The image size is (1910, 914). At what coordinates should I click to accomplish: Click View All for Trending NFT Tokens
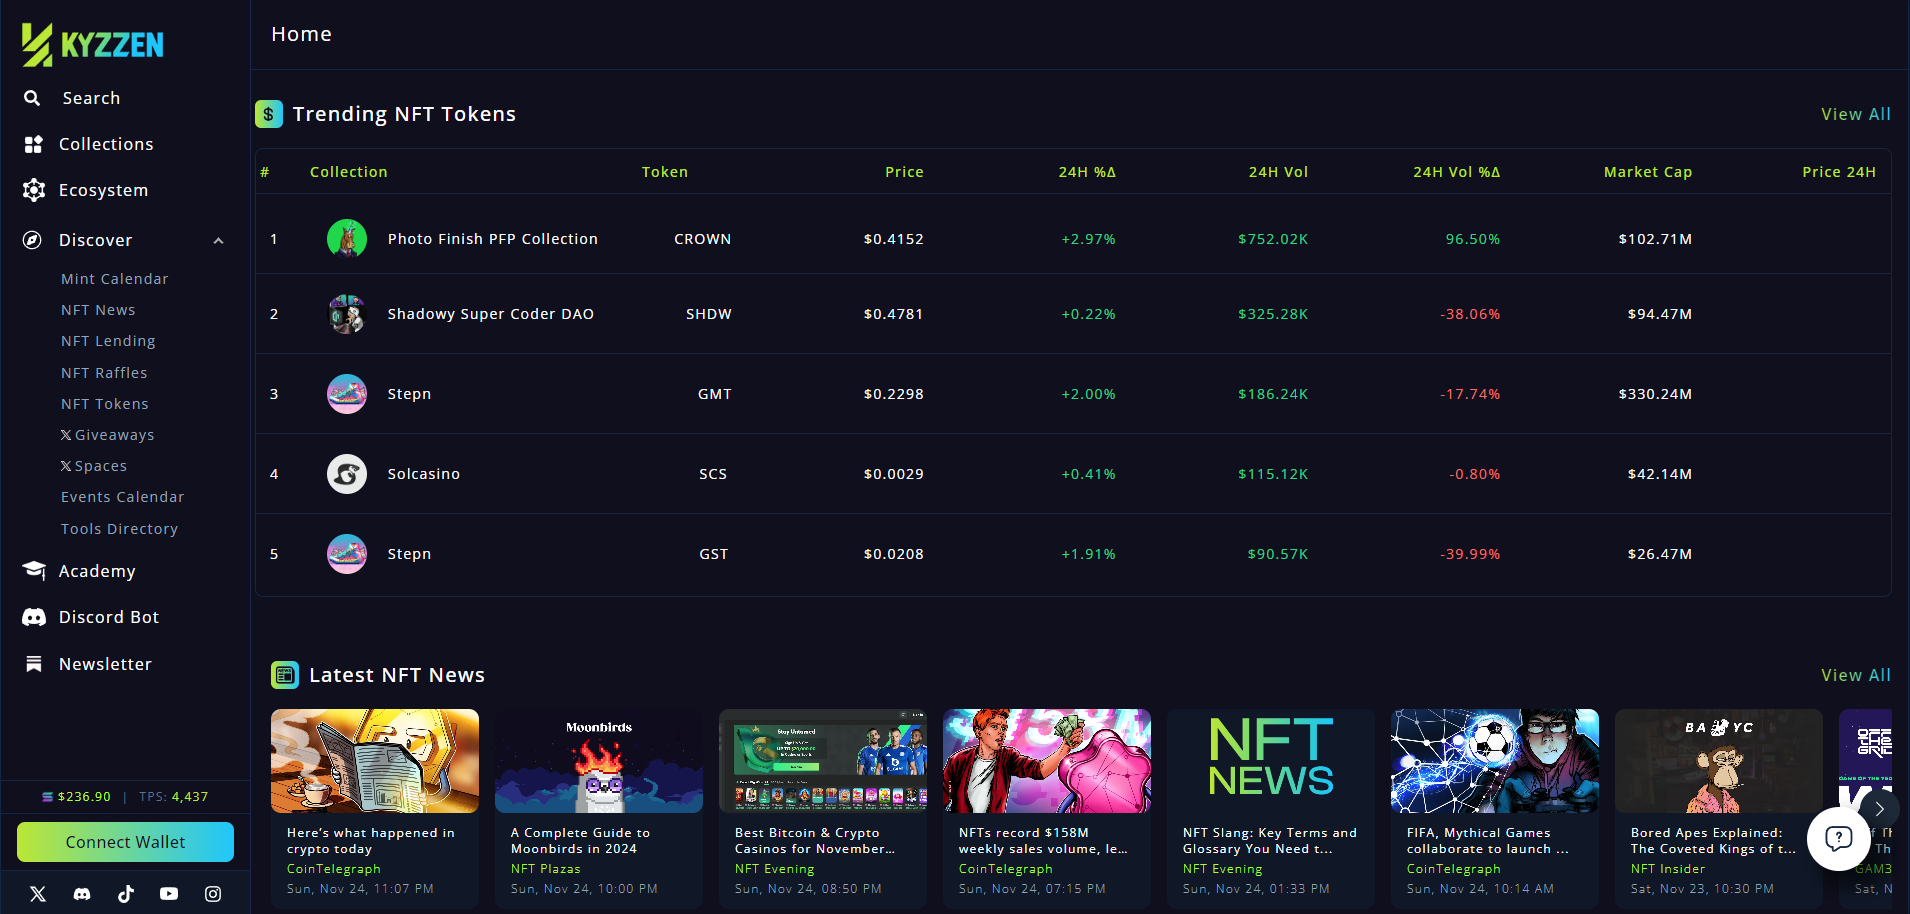pos(1855,114)
